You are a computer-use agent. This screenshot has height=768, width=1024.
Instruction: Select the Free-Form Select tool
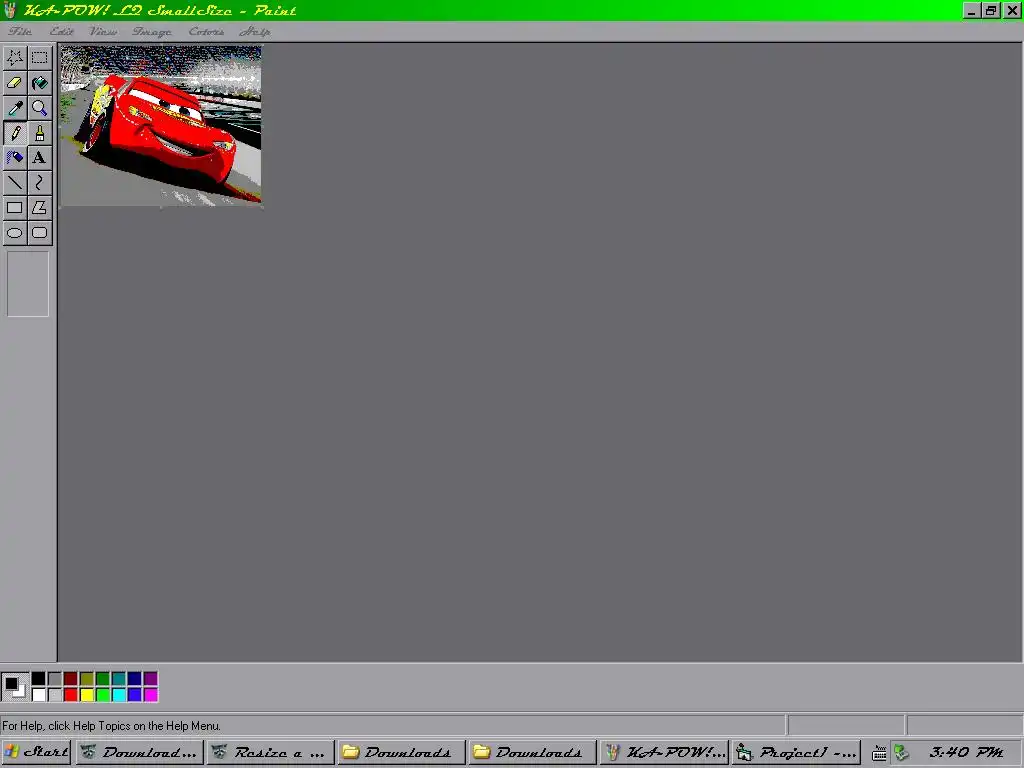click(x=15, y=58)
